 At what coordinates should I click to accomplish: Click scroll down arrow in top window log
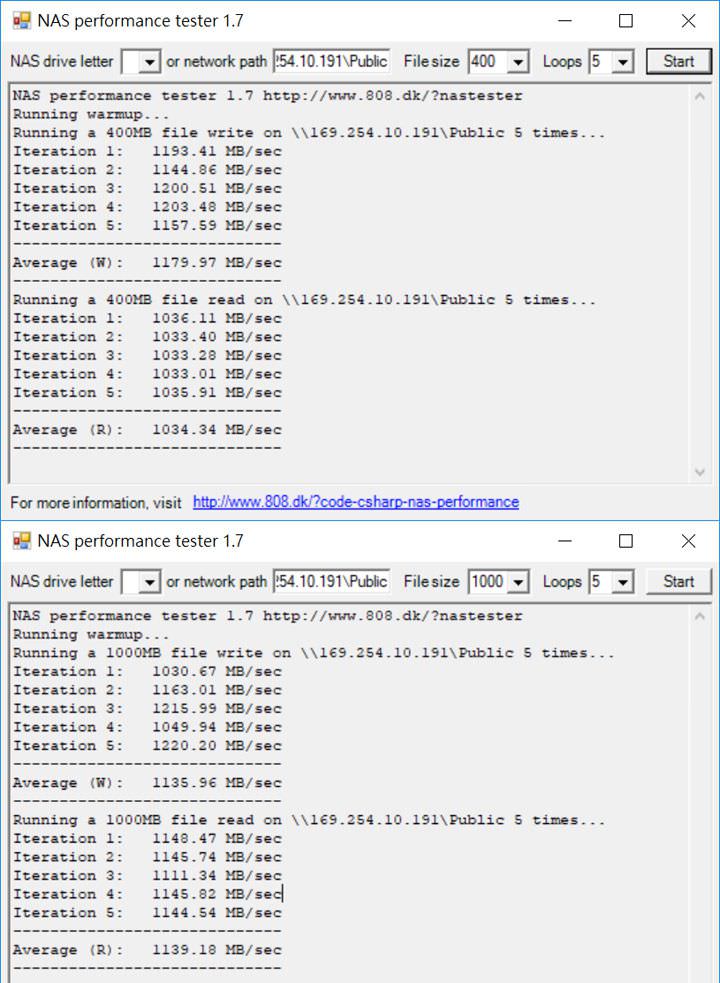[x=700, y=472]
